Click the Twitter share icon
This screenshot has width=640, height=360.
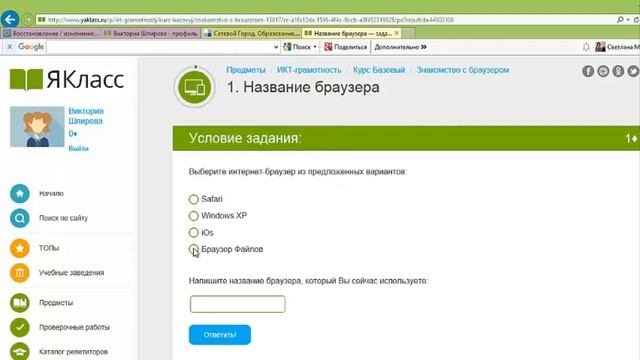click(x=633, y=71)
